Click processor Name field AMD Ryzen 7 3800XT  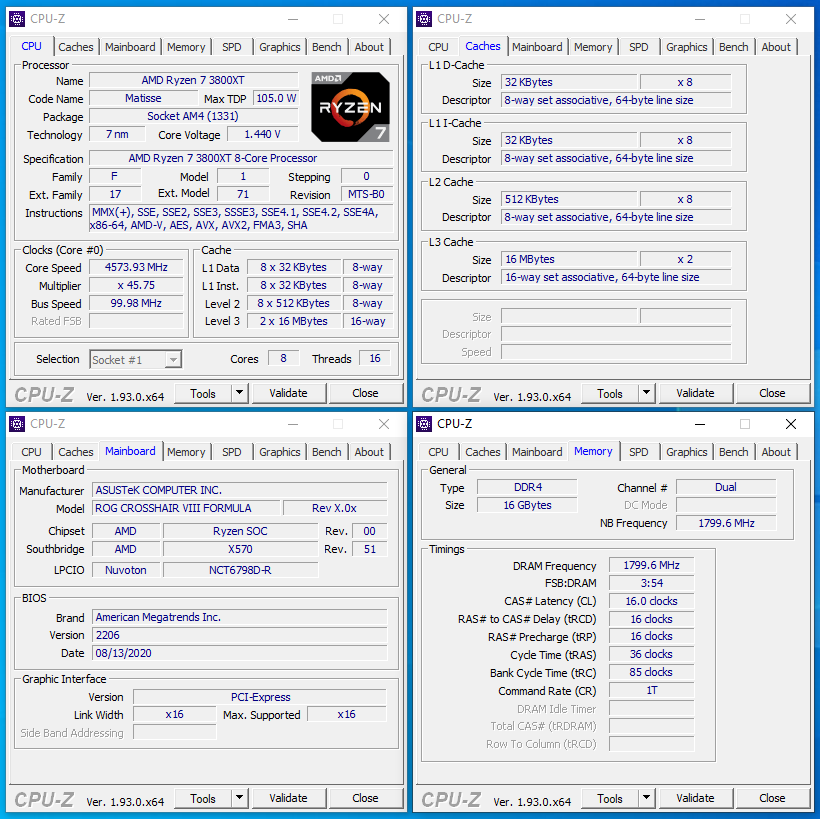tap(193, 81)
